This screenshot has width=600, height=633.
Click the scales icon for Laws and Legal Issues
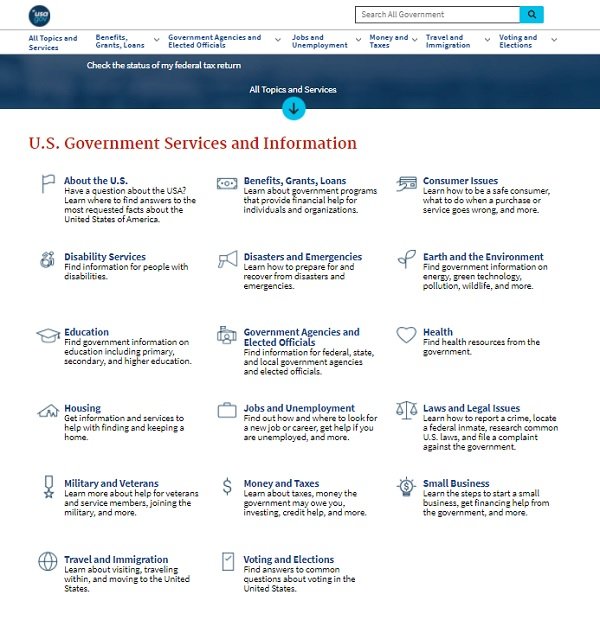406,410
